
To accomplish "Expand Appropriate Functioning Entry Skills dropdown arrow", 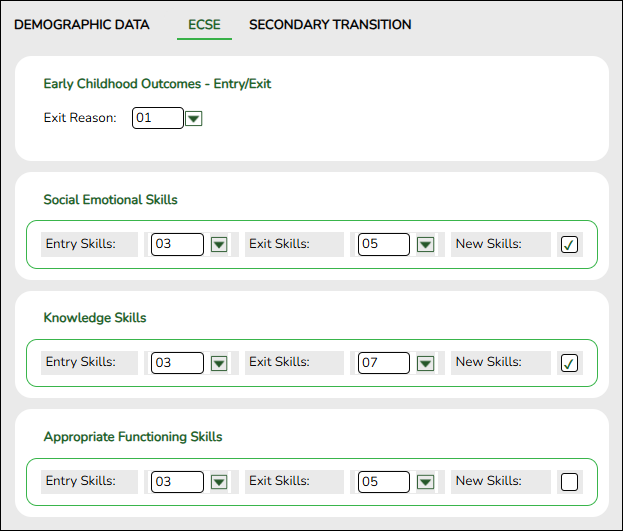I will [219, 482].
